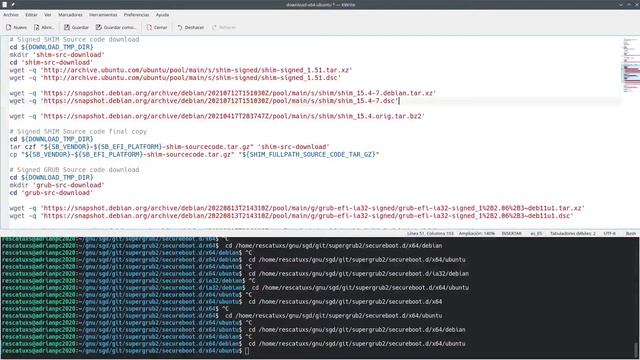Toggle INSERTAR insert mode in status bar
This screenshot has height=360, width=640.
(x=511, y=233)
